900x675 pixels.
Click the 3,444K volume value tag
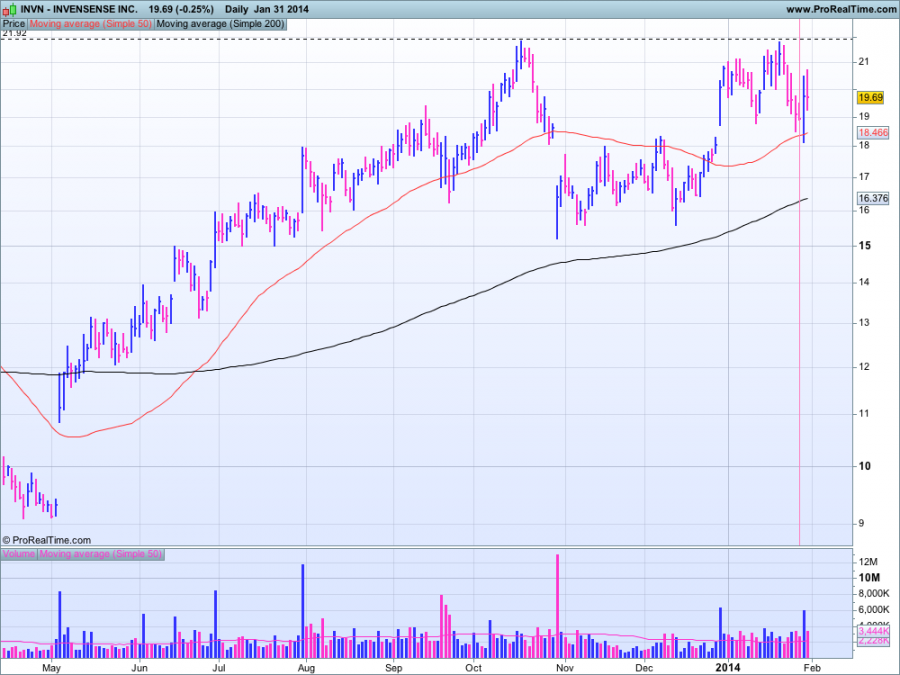click(873, 631)
